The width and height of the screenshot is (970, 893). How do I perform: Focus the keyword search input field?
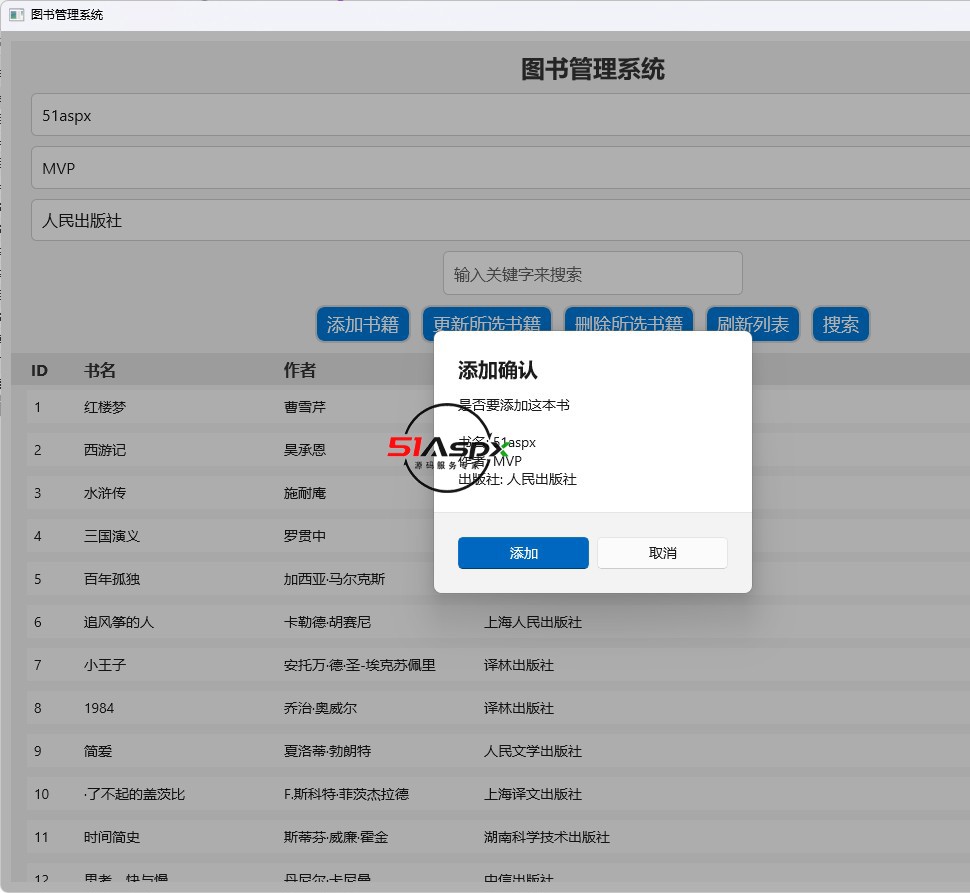[592, 274]
